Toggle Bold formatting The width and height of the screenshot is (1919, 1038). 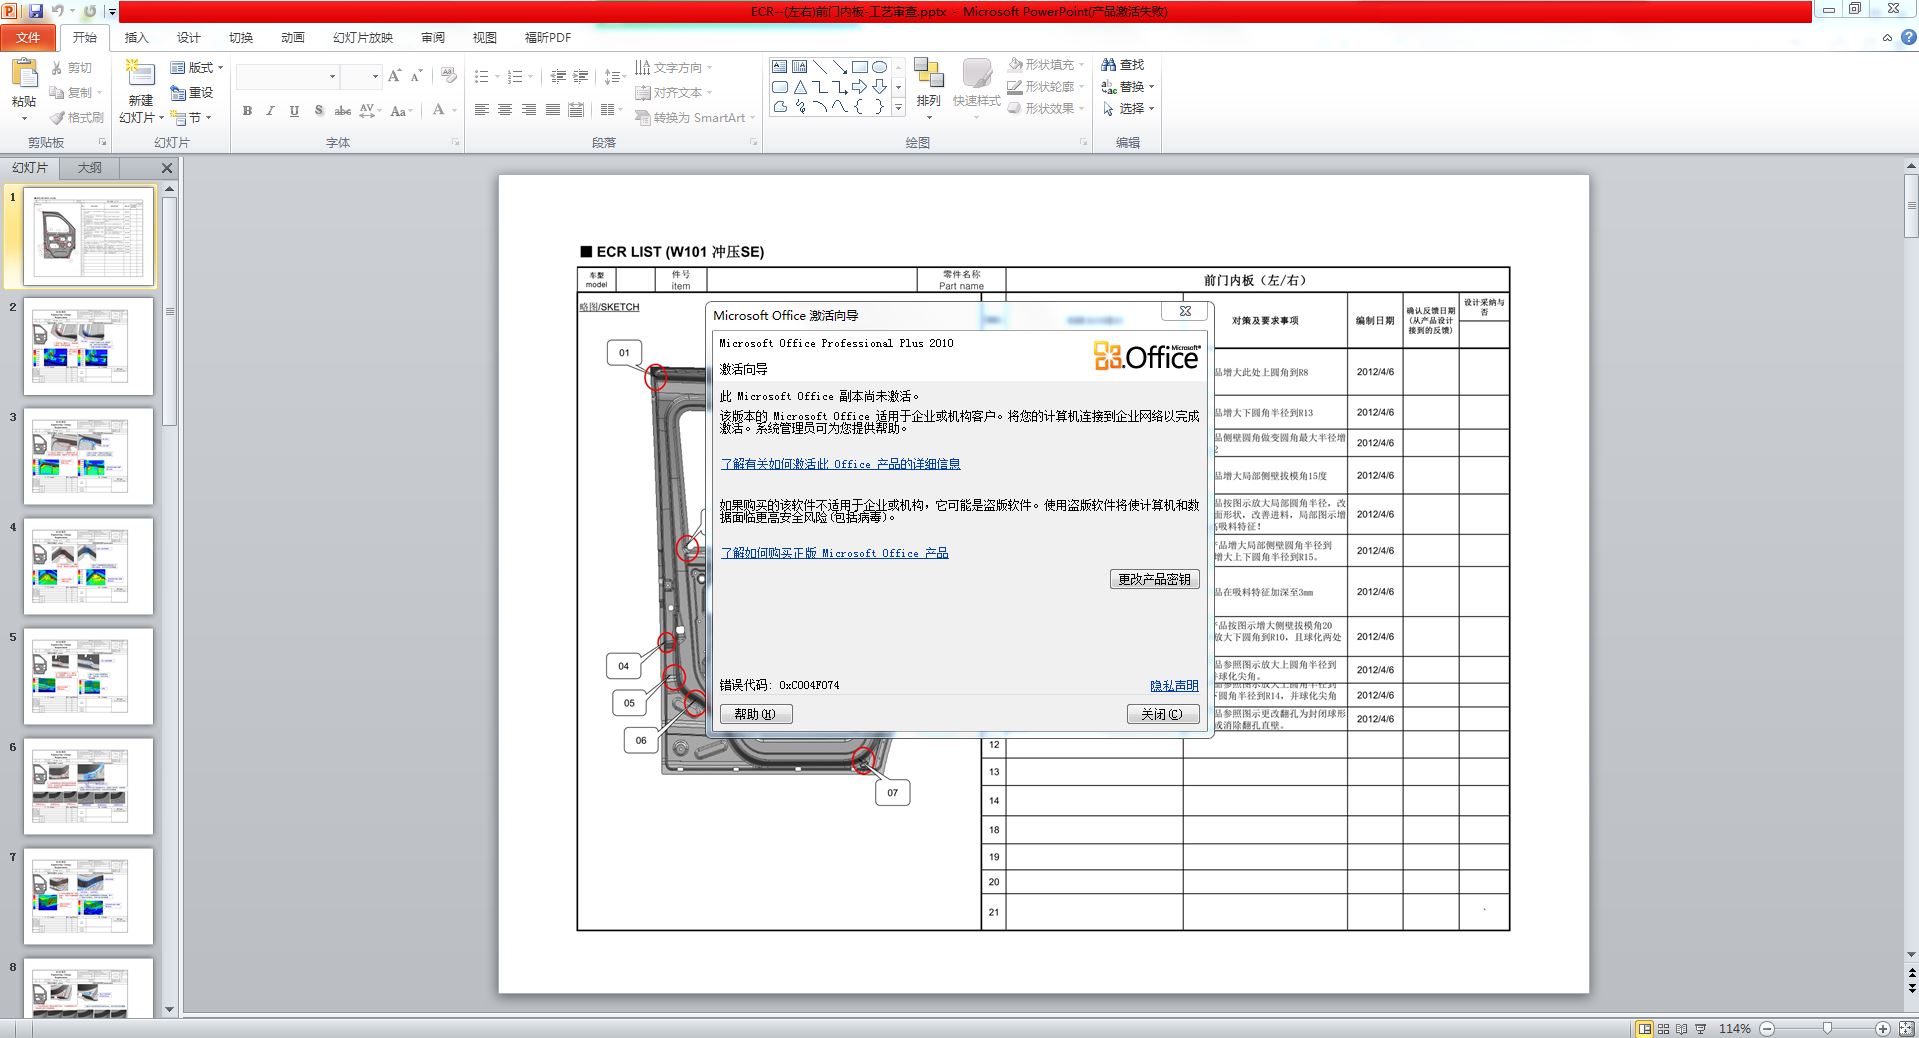click(247, 111)
